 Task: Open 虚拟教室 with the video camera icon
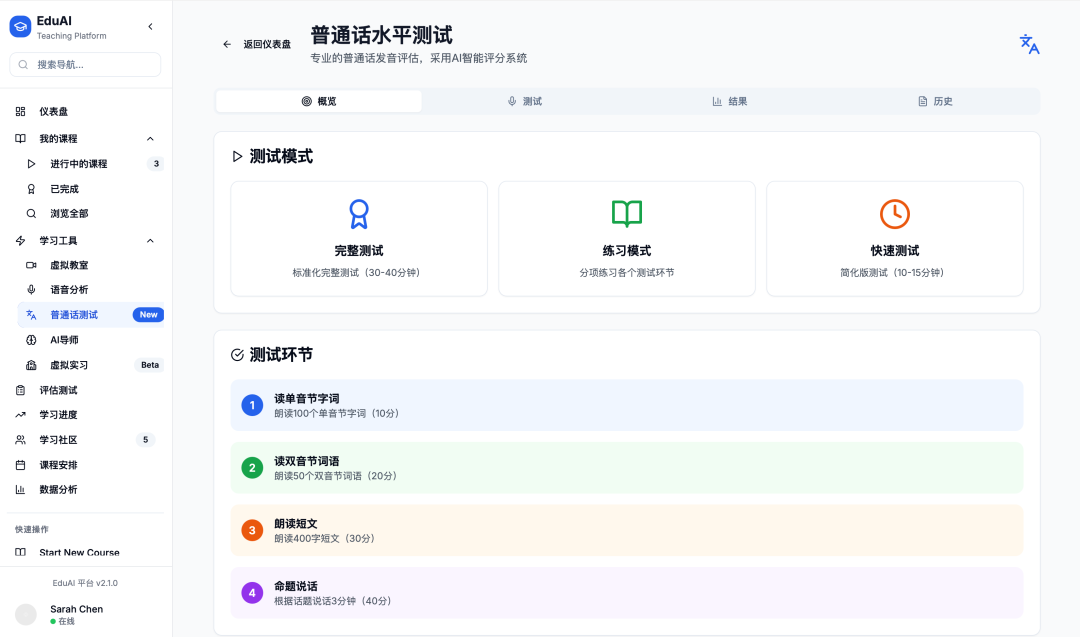[69, 265]
